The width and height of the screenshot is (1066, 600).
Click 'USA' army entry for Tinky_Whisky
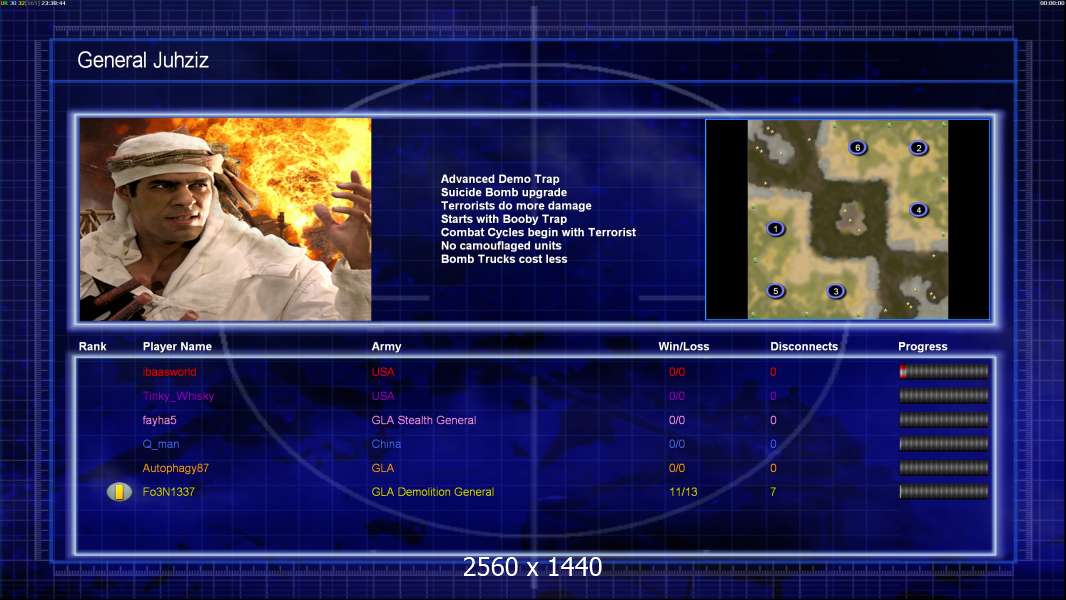pos(383,395)
